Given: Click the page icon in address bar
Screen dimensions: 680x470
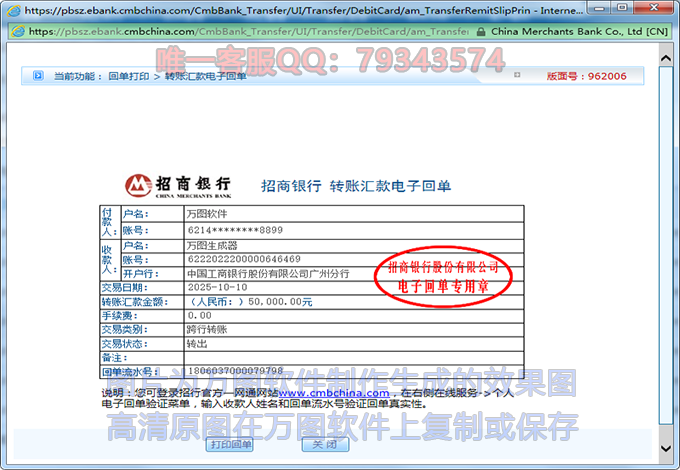Looking at the screenshot, I should click(x=18, y=31).
